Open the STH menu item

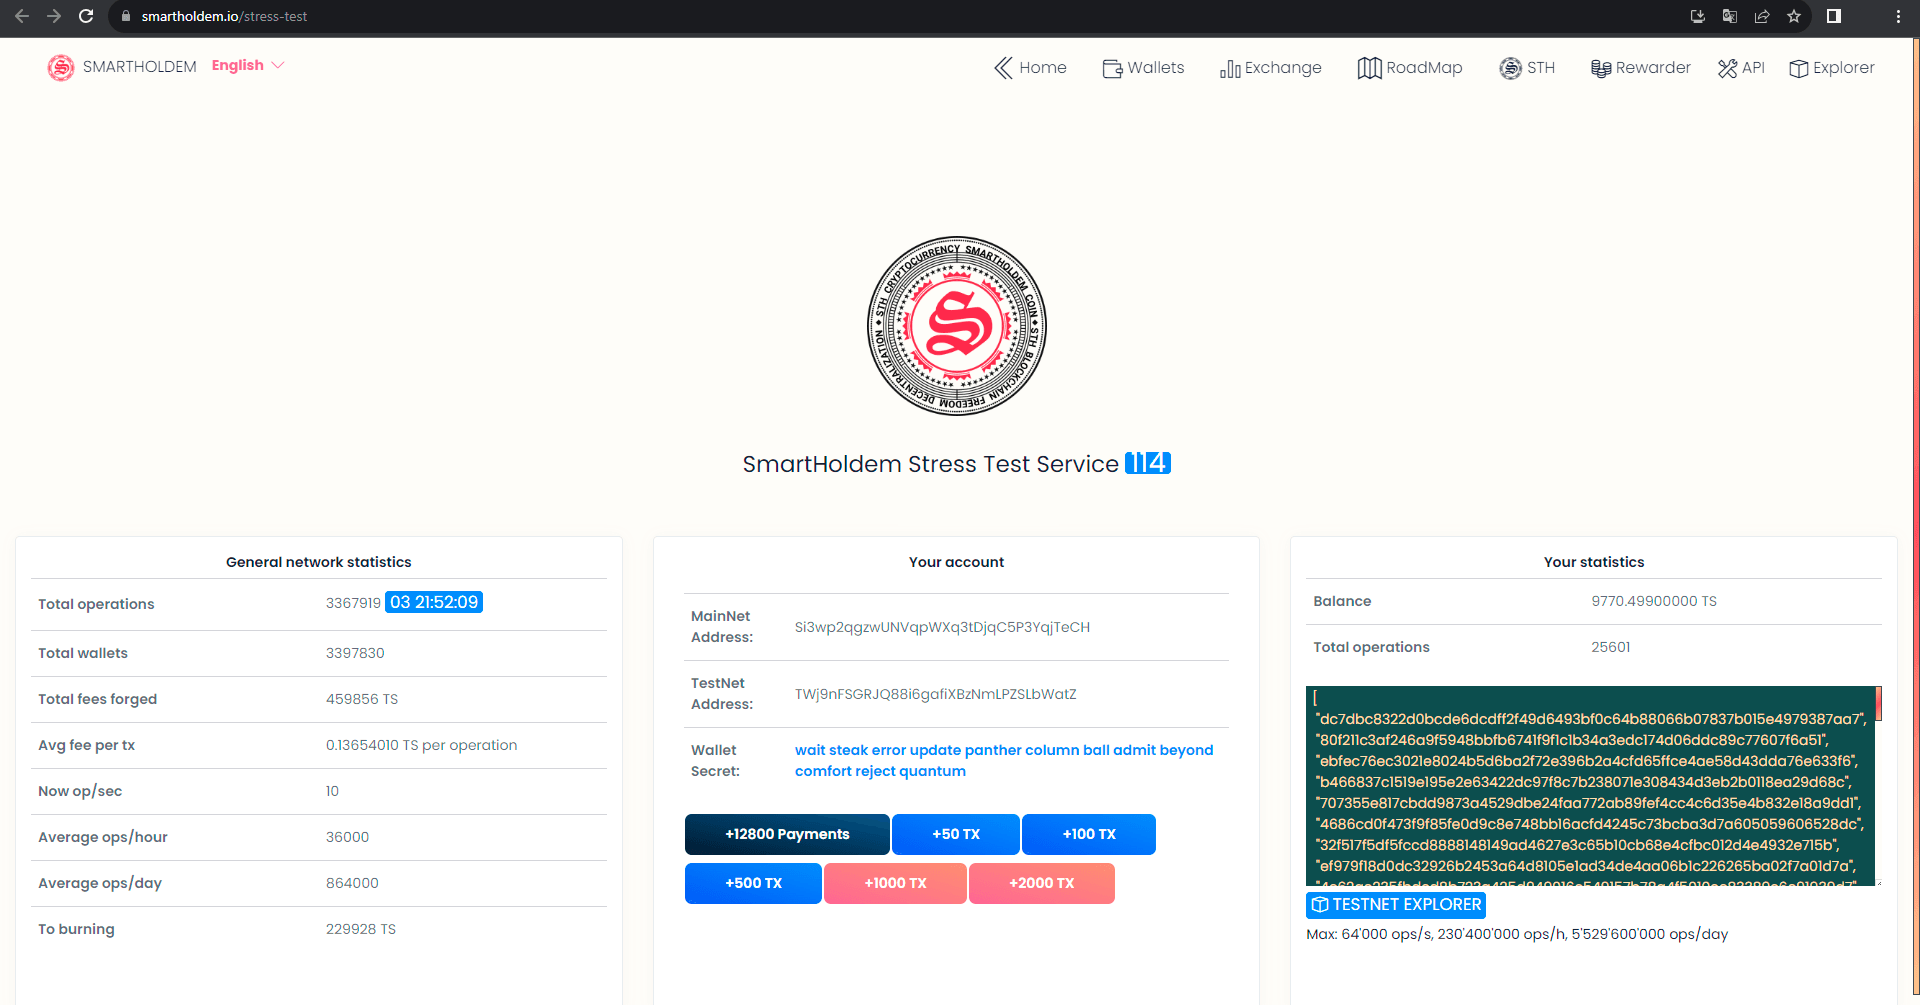tap(1527, 67)
